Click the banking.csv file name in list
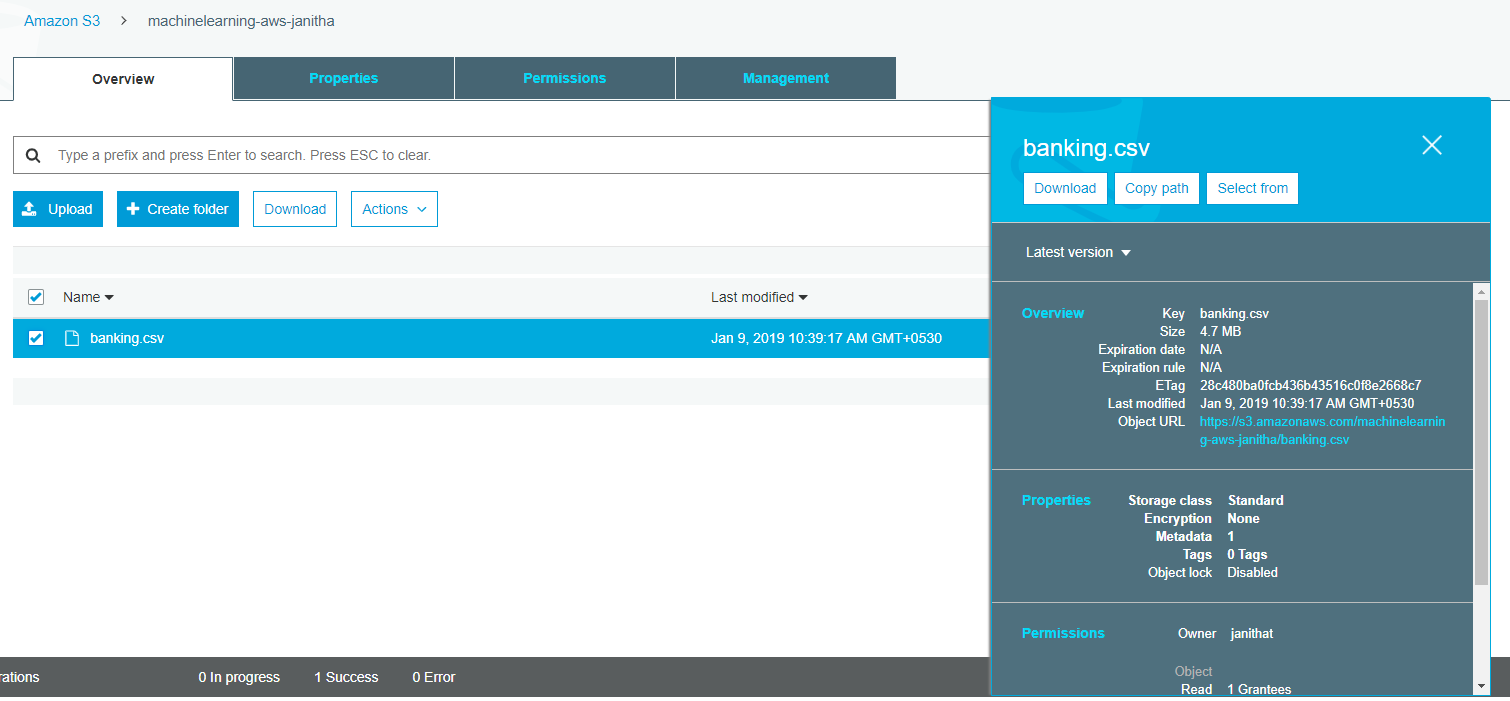This screenshot has width=1510, height=701. (x=127, y=338)
